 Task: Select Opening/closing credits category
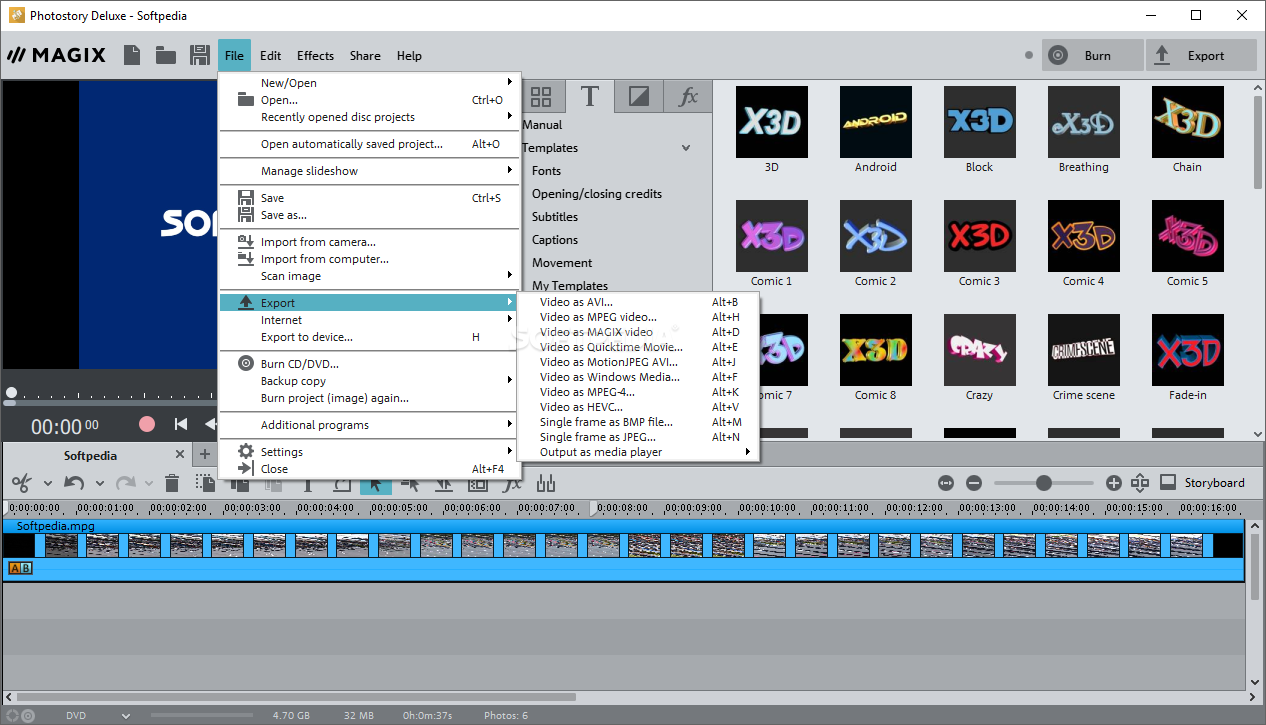click(597, 194)
